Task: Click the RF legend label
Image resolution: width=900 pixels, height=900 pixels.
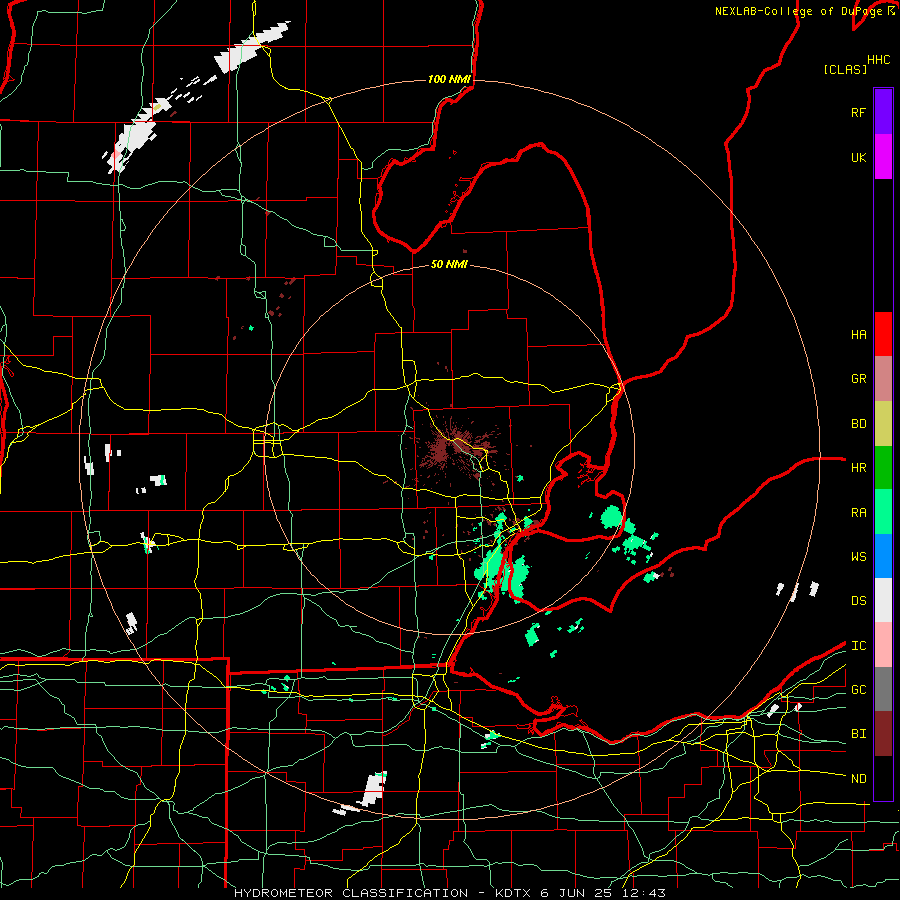Action: [859, 112]
